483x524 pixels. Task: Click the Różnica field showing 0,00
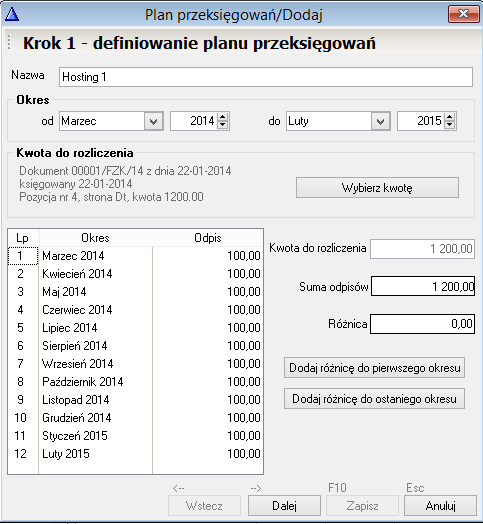[422, 324]
